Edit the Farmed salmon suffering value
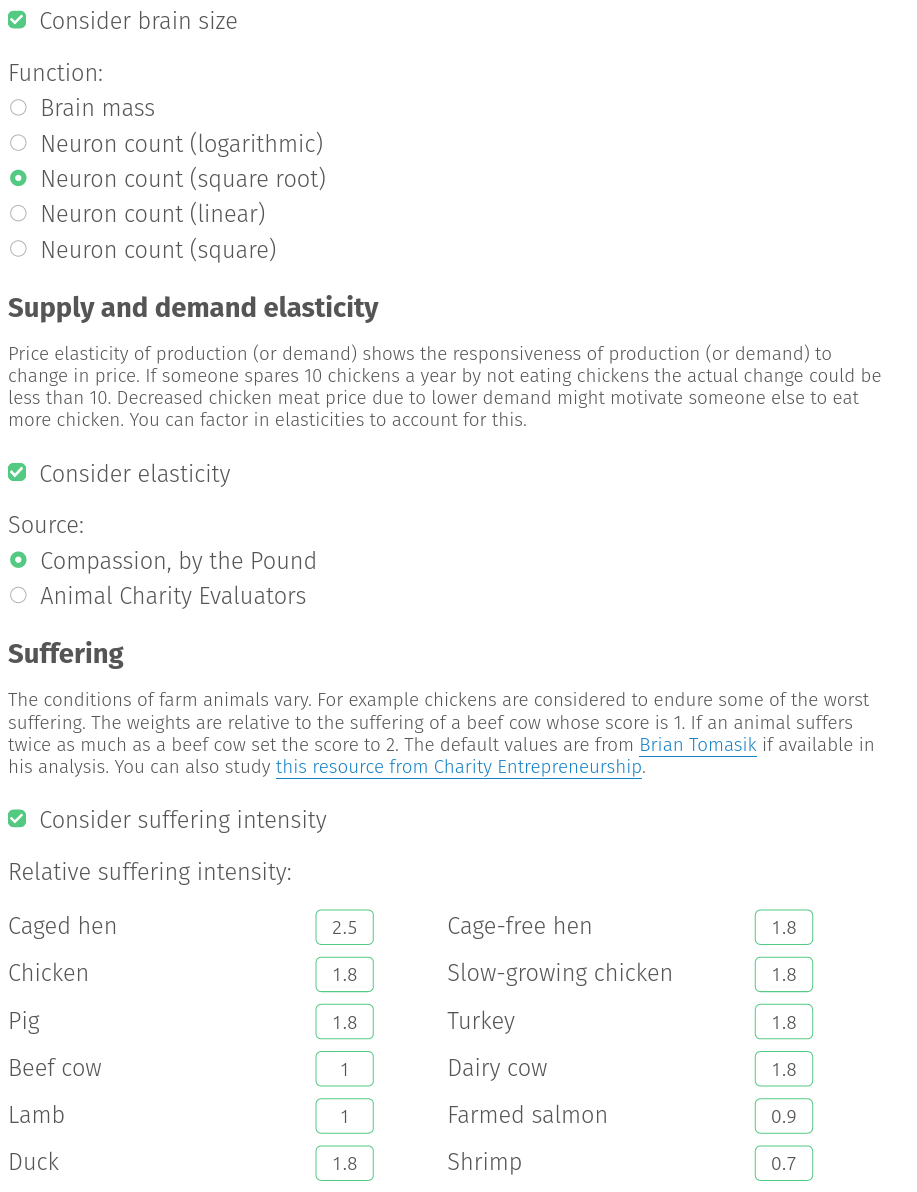This screenshot has height=1192, width=917. (784, 1116)
